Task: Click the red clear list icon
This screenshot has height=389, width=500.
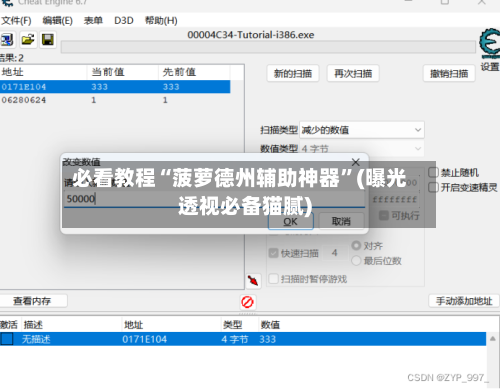Action: click(x=247, y=302)
